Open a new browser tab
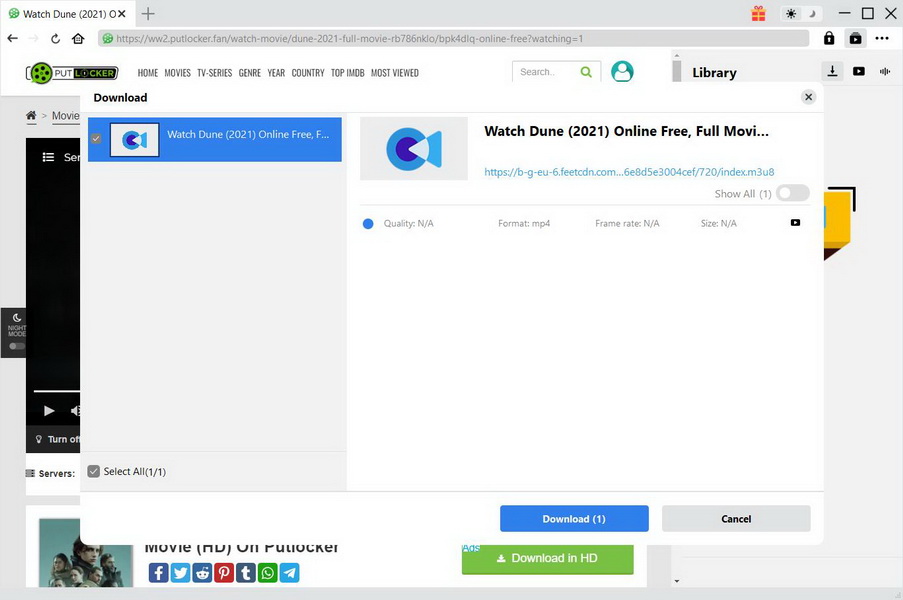This screenshot has width=903, height=600. (148, 14)
